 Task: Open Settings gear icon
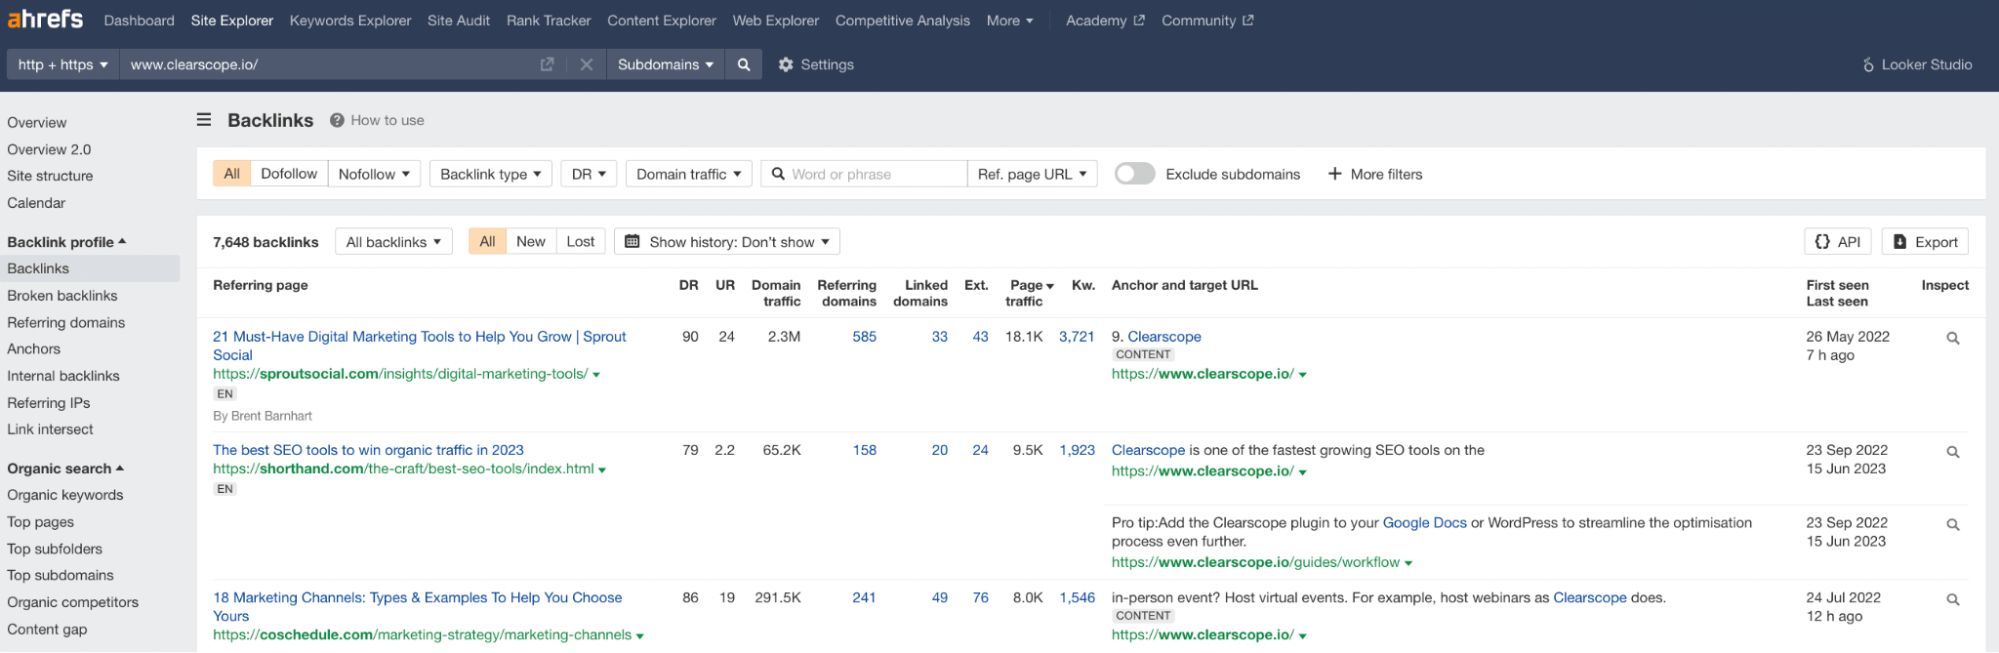786,65
